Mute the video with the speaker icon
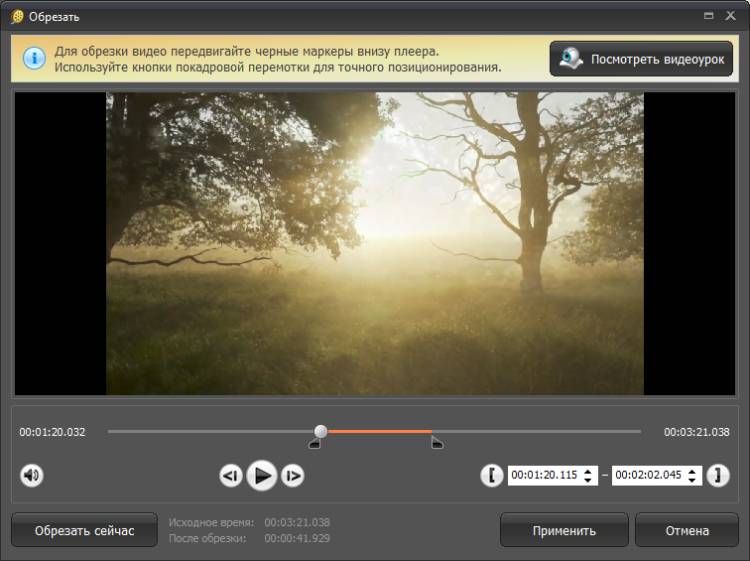Viewport: 750px width, 561px height. (32, 476)
